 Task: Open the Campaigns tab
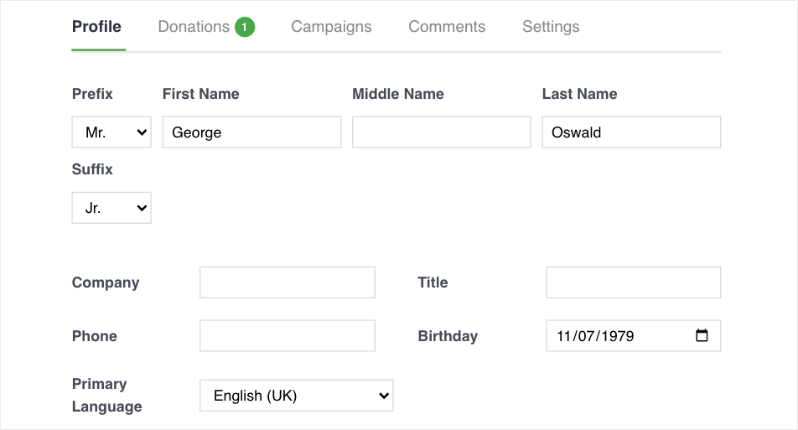coord(331,26)
